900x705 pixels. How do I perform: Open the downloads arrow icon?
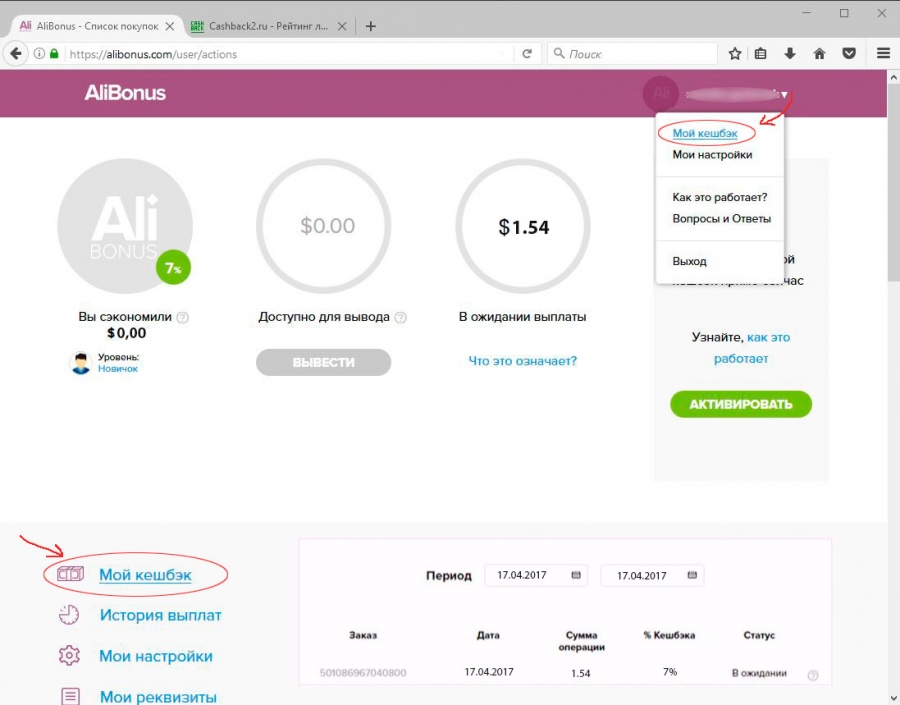790,54
